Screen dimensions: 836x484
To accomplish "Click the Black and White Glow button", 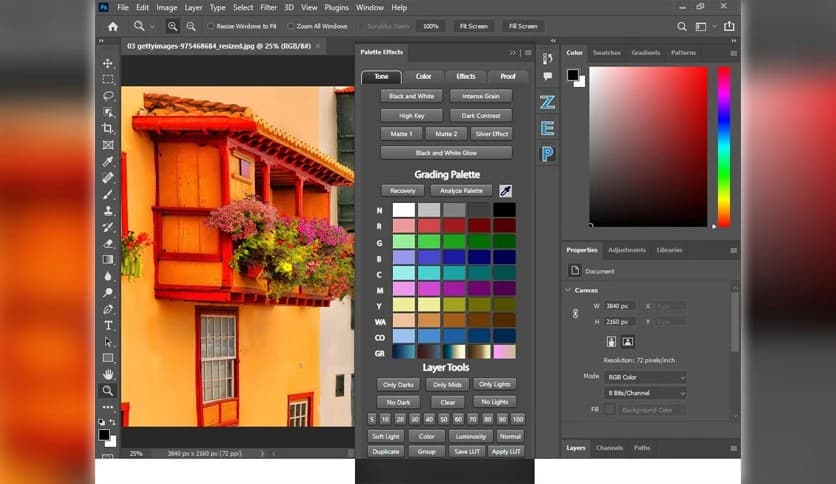I will [446, 153].
